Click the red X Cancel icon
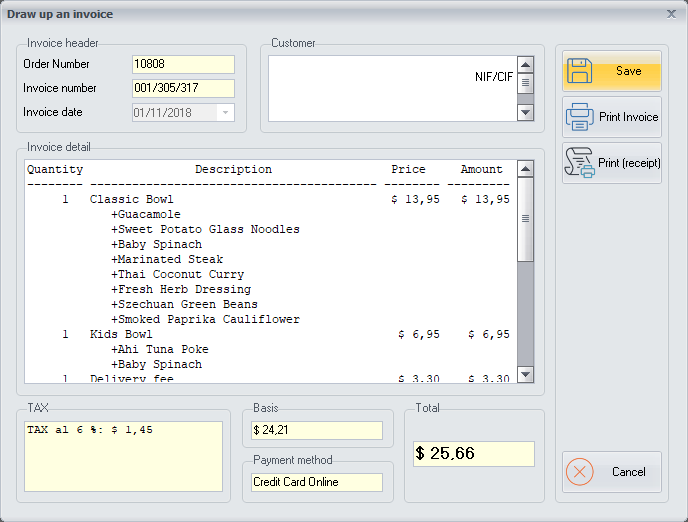 (581, 472)
